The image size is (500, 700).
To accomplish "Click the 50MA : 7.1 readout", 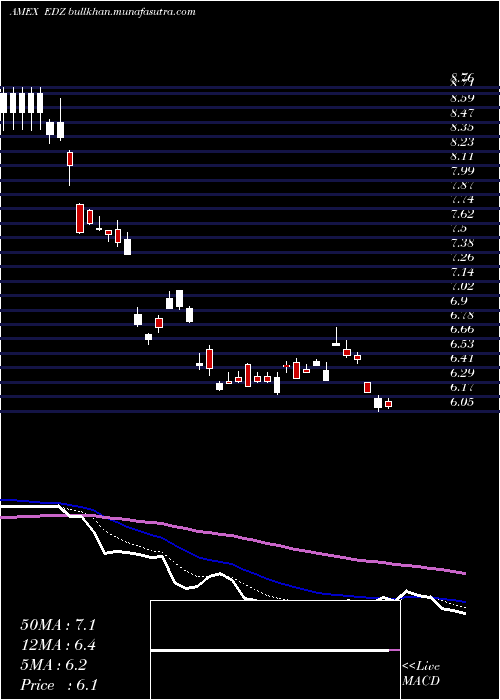I will pos(58,625).
